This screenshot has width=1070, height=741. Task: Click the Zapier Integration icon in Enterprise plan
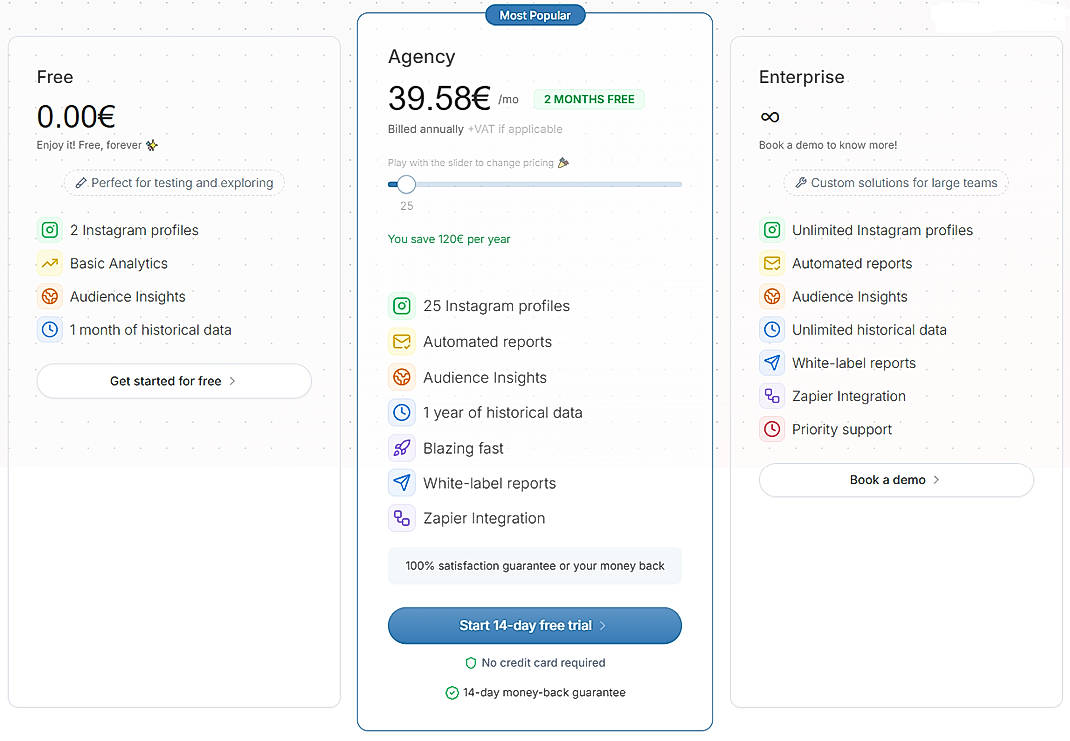pos(772,396)
